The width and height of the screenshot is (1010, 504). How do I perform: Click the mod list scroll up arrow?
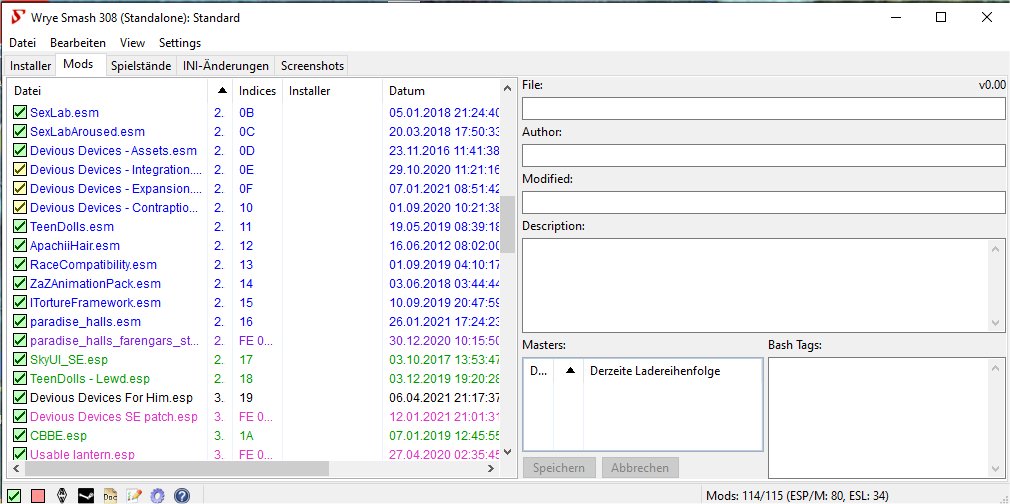click(x=508, y=88)
